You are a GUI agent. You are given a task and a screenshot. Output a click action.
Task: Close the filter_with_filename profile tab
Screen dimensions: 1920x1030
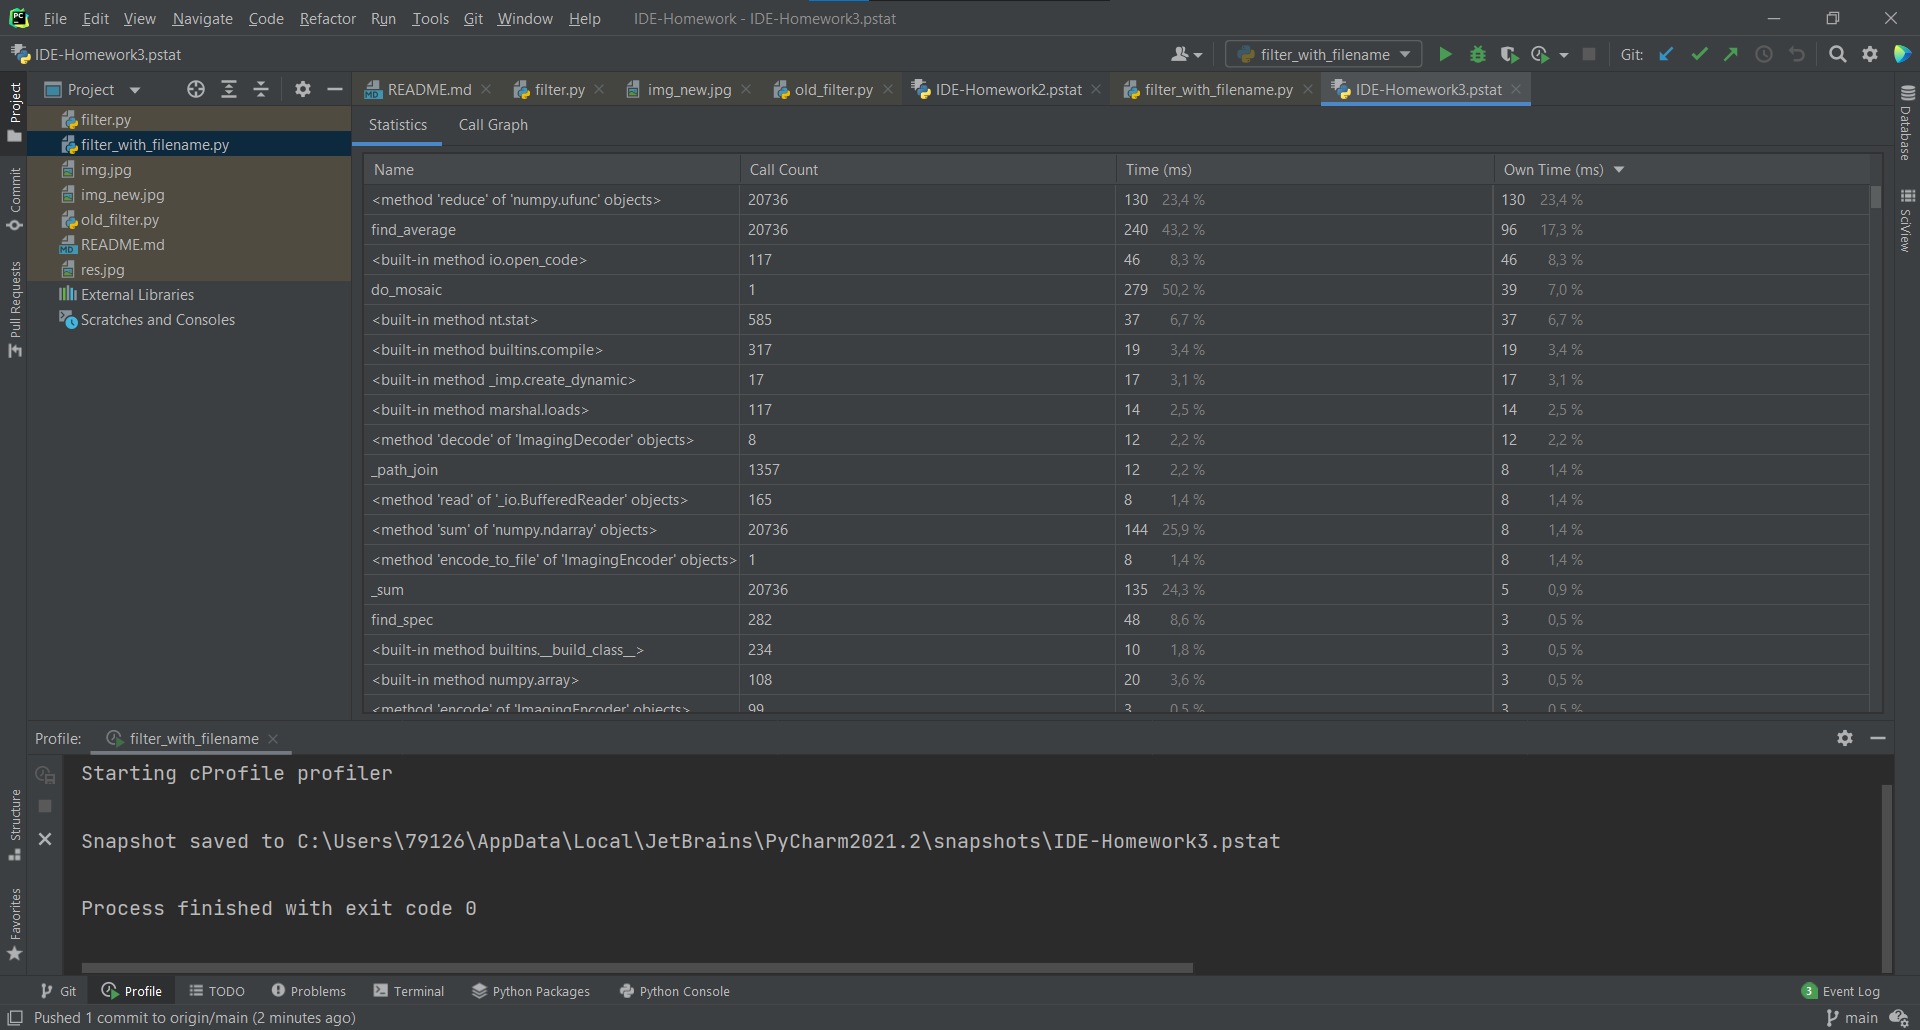tap(273, 739)
